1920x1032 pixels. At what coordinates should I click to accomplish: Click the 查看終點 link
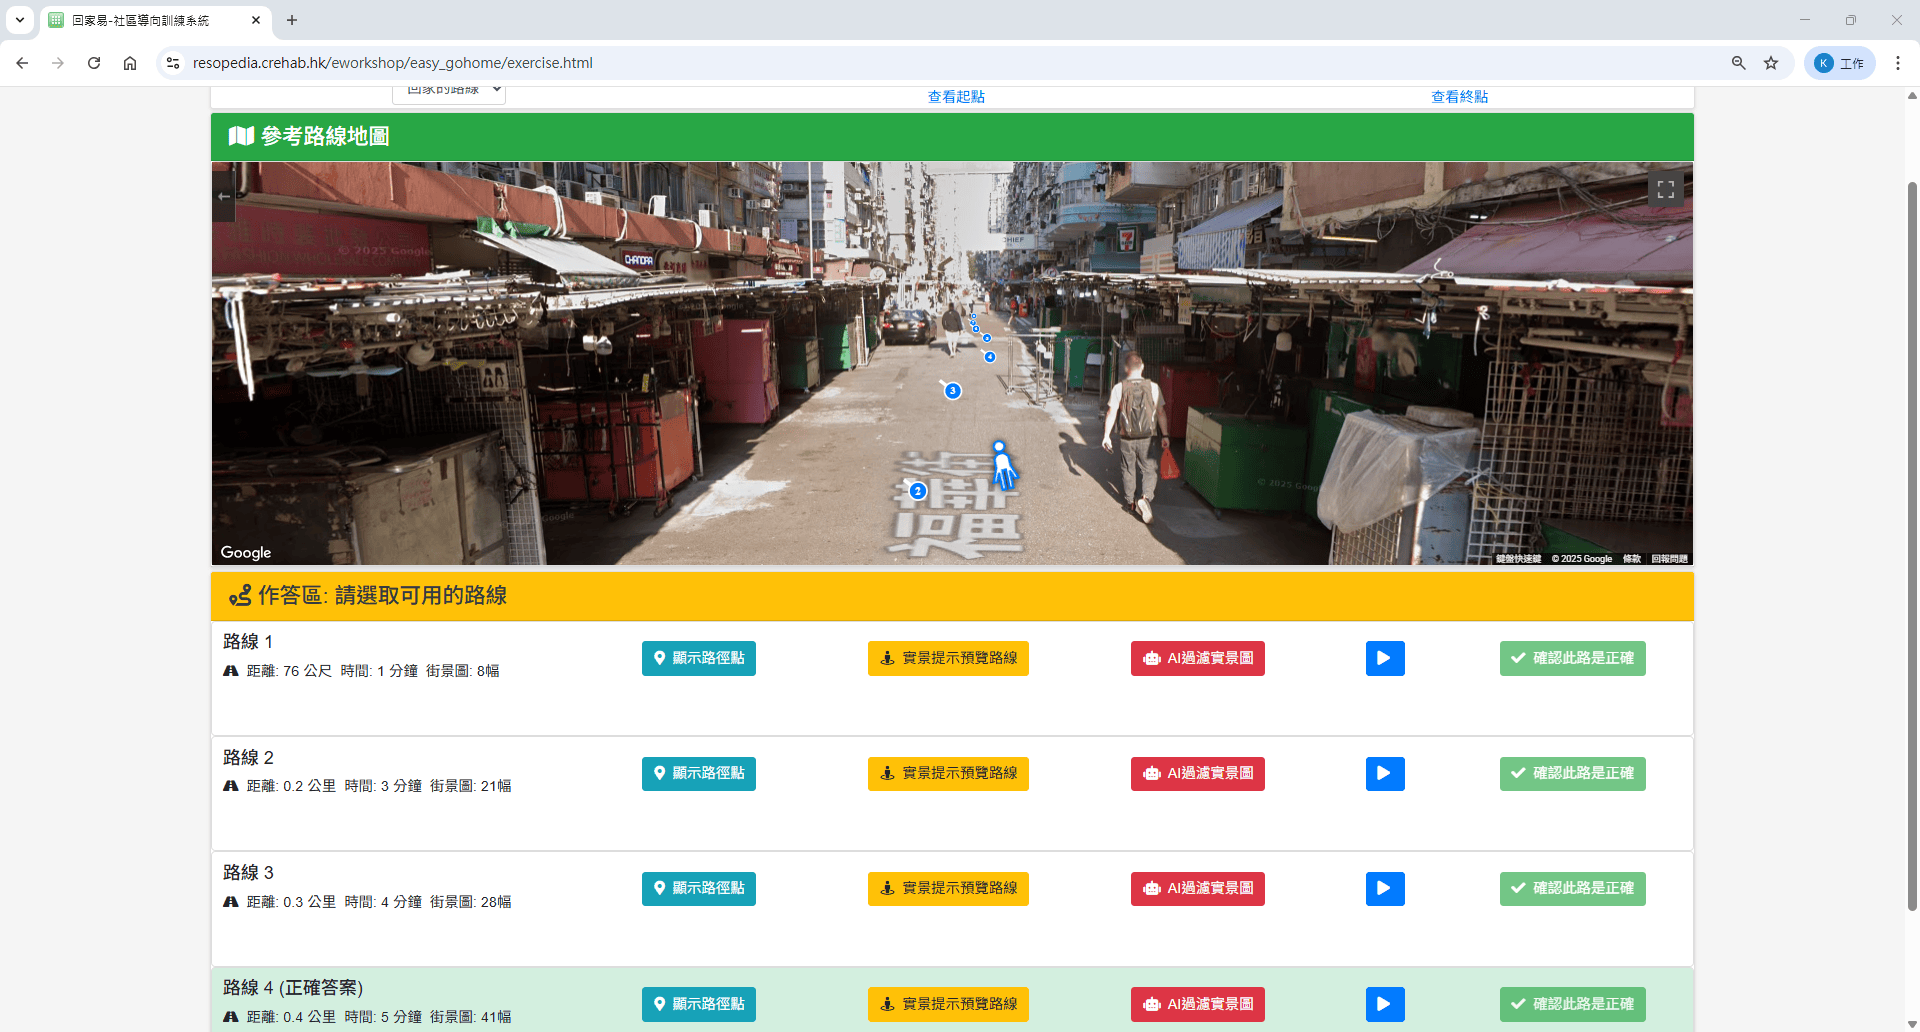(x=1459, y=97)
